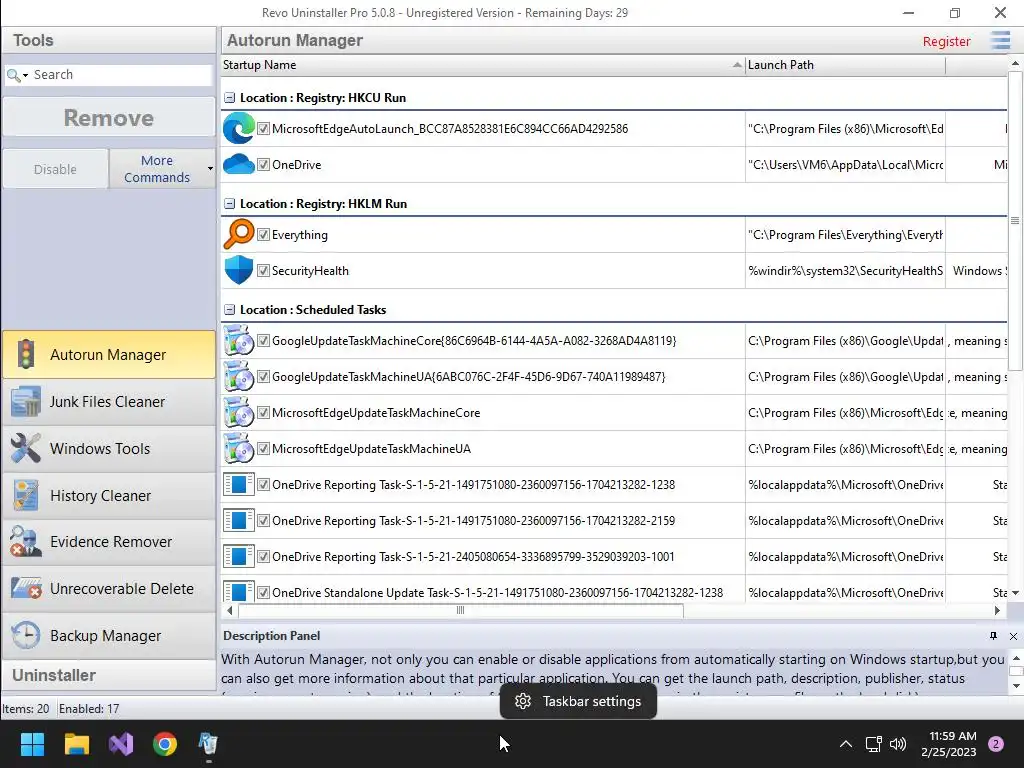Click the Windows Tools wrench icon
Viewport: 1024px width, 768px height.
click(x=26, y=448)
